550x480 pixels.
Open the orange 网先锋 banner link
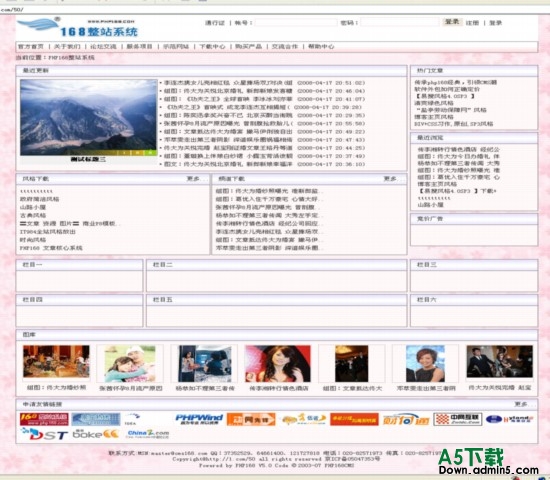click(251, 419)
